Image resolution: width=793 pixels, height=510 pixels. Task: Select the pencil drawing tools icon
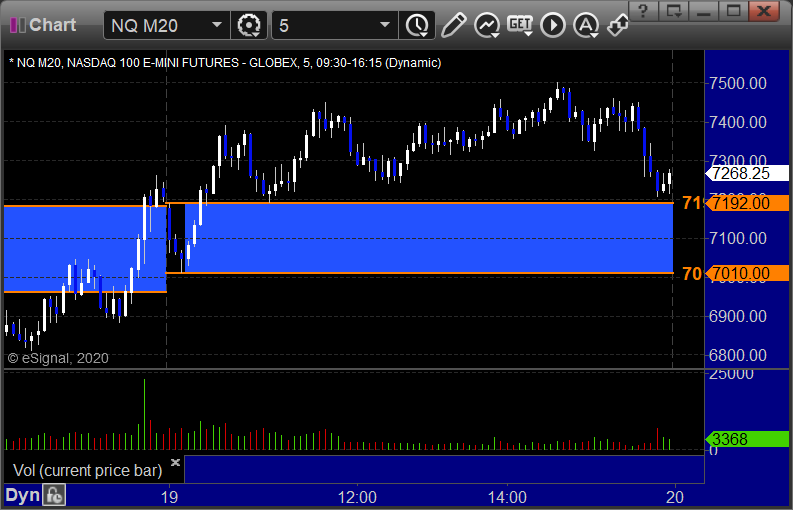[x=453, y=25]
